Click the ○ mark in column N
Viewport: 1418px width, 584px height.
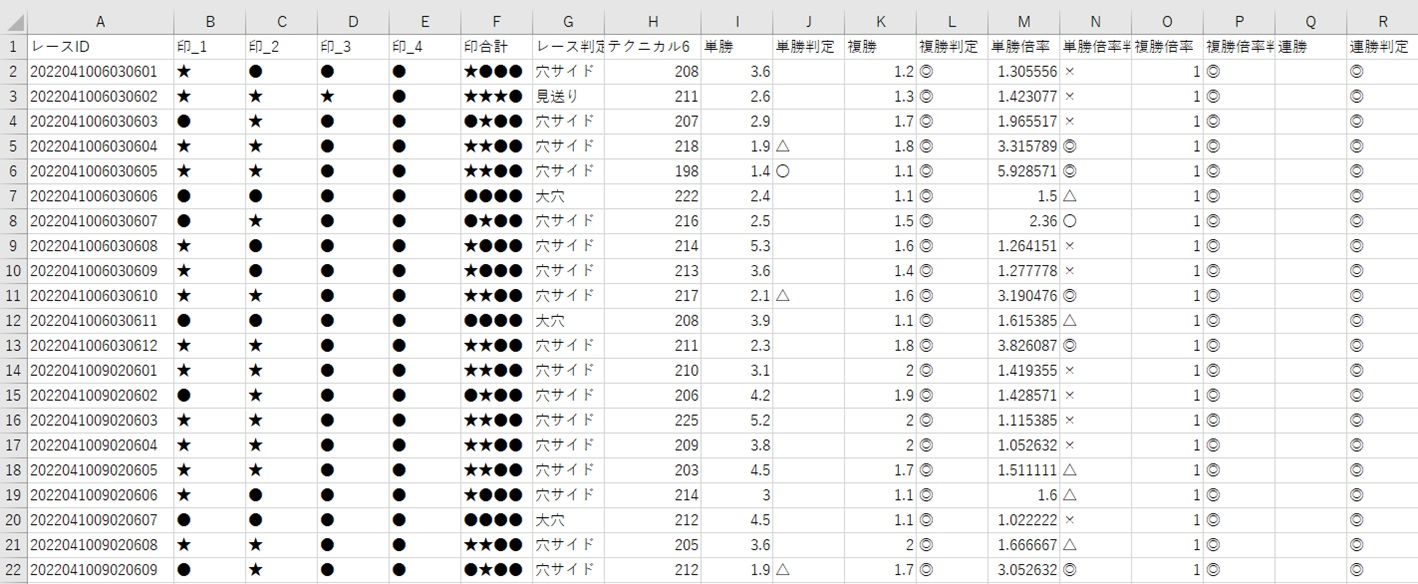click(1070, 221)
